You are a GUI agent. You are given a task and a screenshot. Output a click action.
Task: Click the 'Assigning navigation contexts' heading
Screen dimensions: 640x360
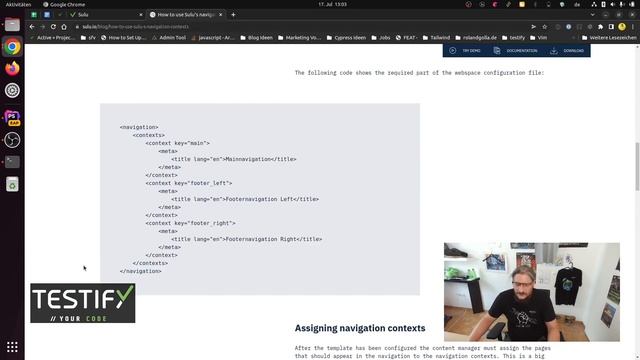(x=360, y=328)
